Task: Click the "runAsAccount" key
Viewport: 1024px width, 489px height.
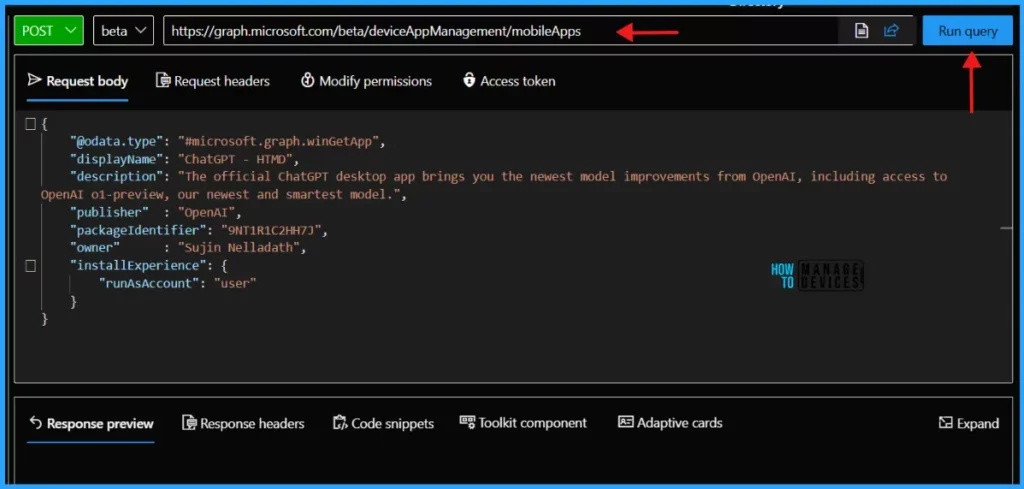Action: (x=149, y=283)
